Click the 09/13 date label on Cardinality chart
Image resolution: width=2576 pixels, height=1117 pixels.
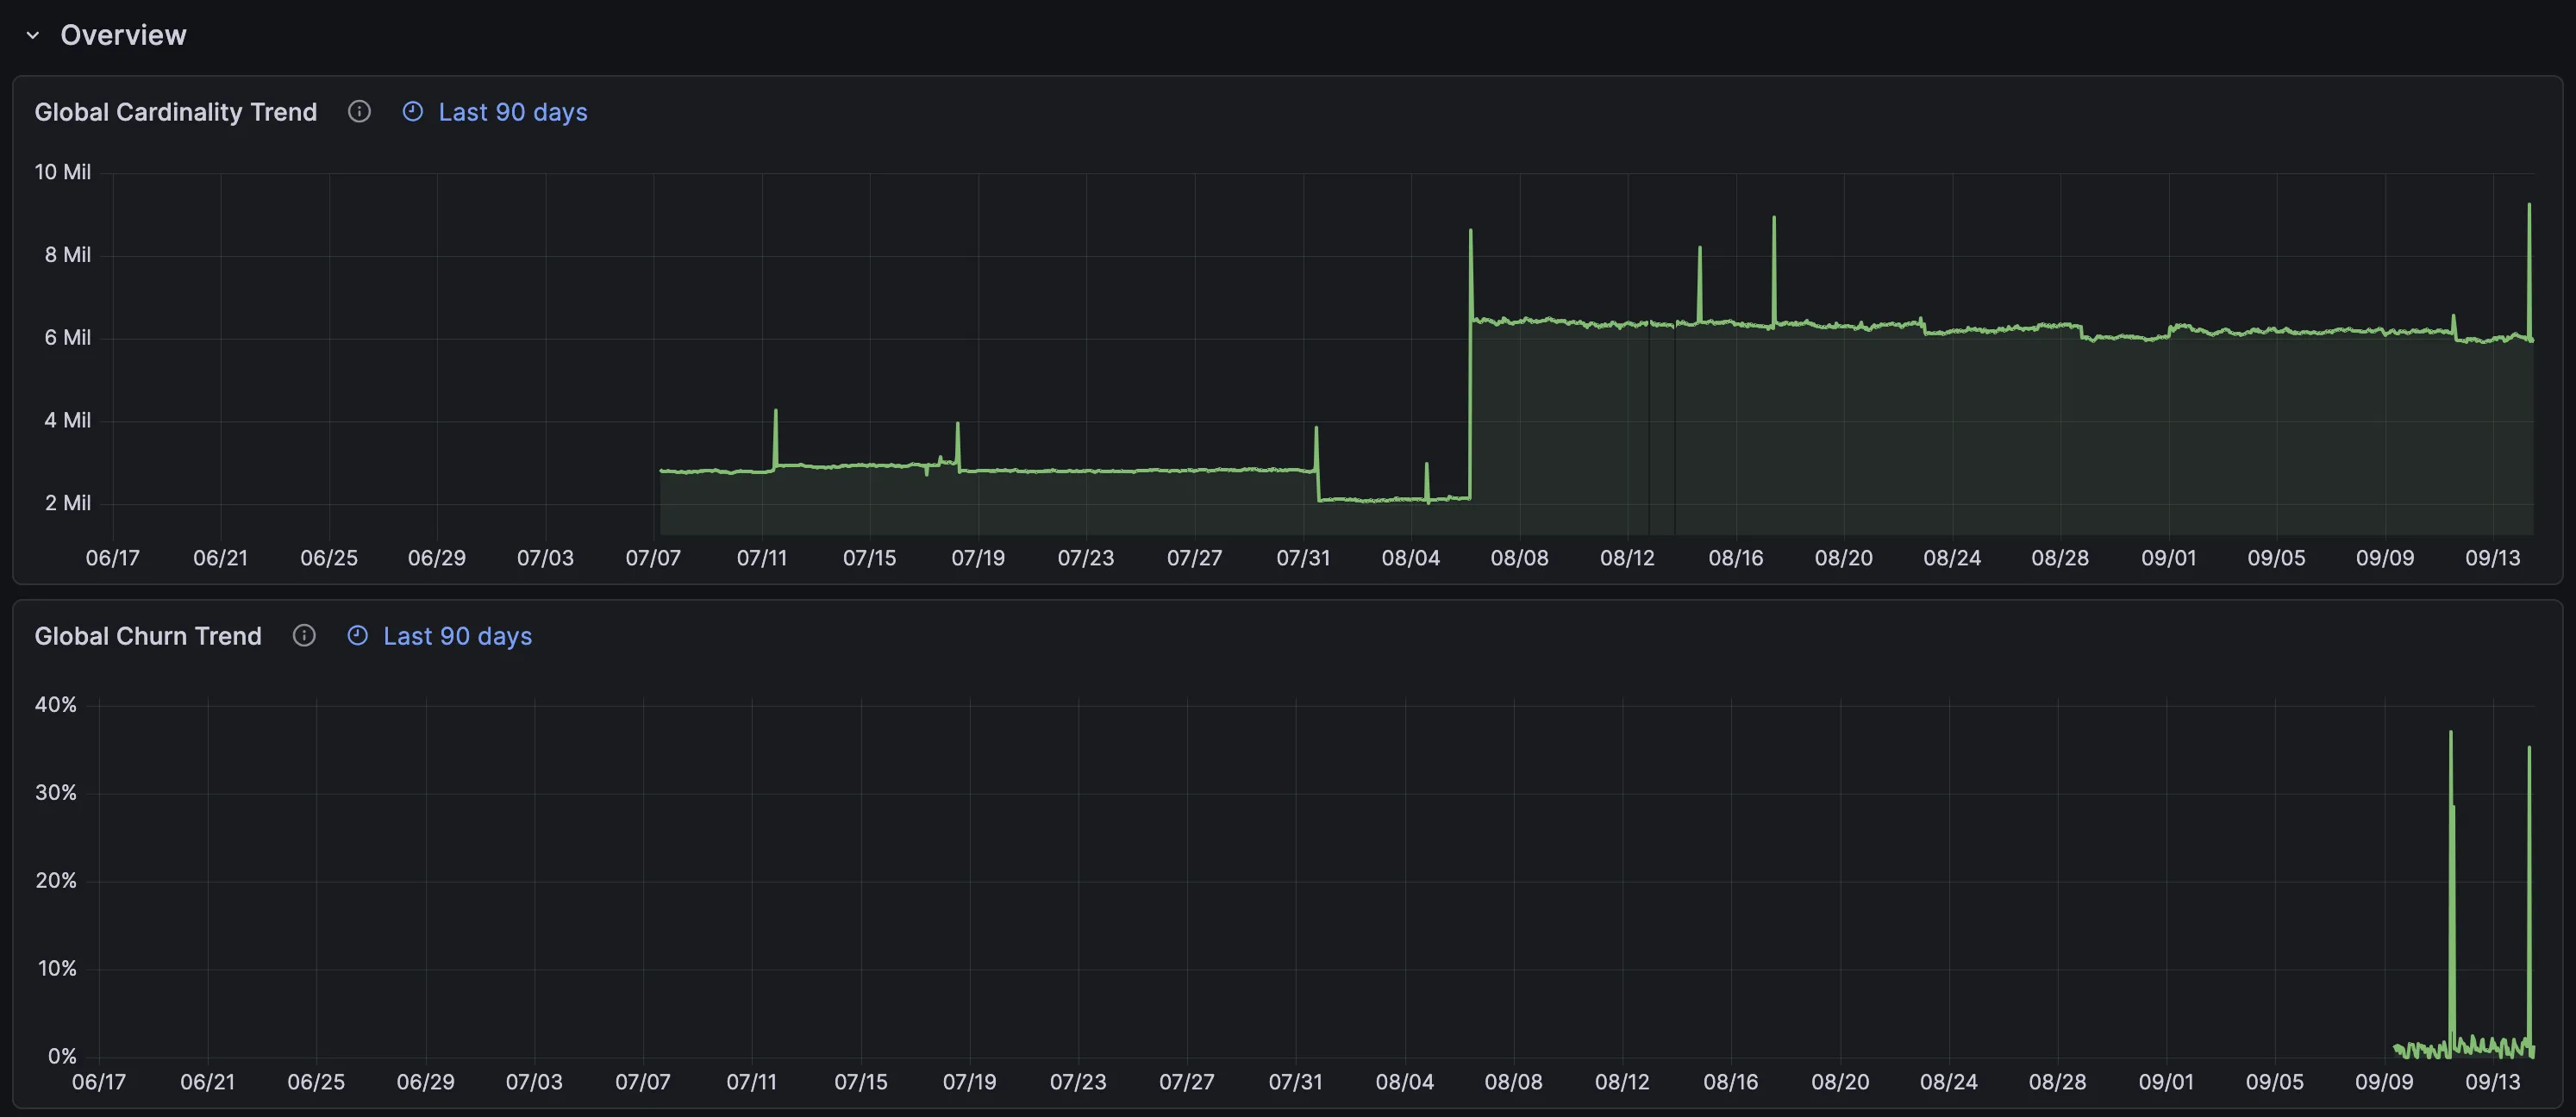[2493, 558]
